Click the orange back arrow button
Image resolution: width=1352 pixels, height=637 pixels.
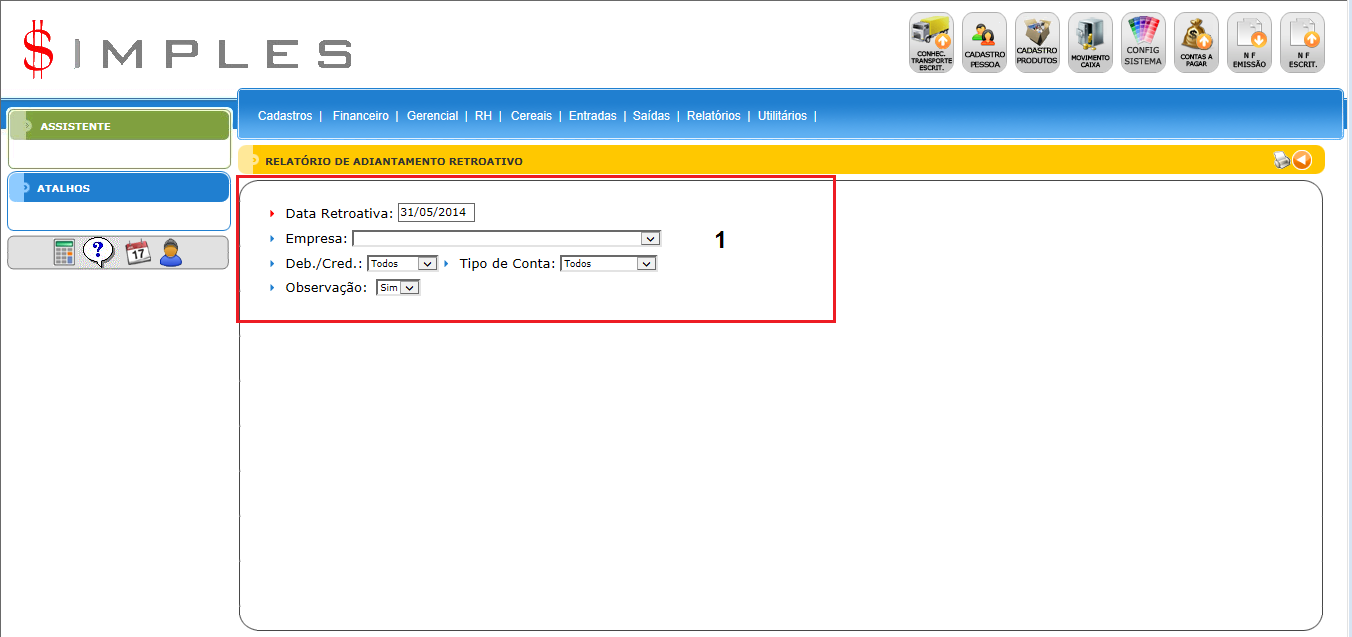pos(1301,160)
